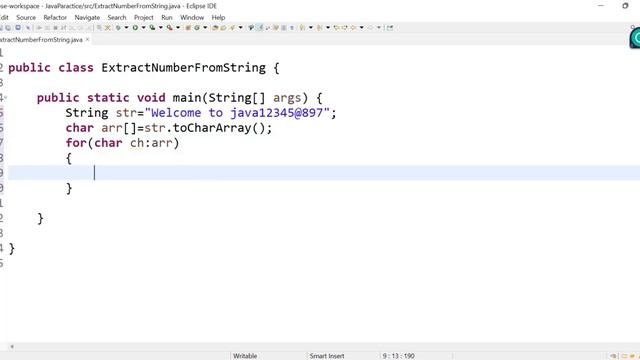Click the Coverage launch icon
Screen dimensions: 640x360
152,28
